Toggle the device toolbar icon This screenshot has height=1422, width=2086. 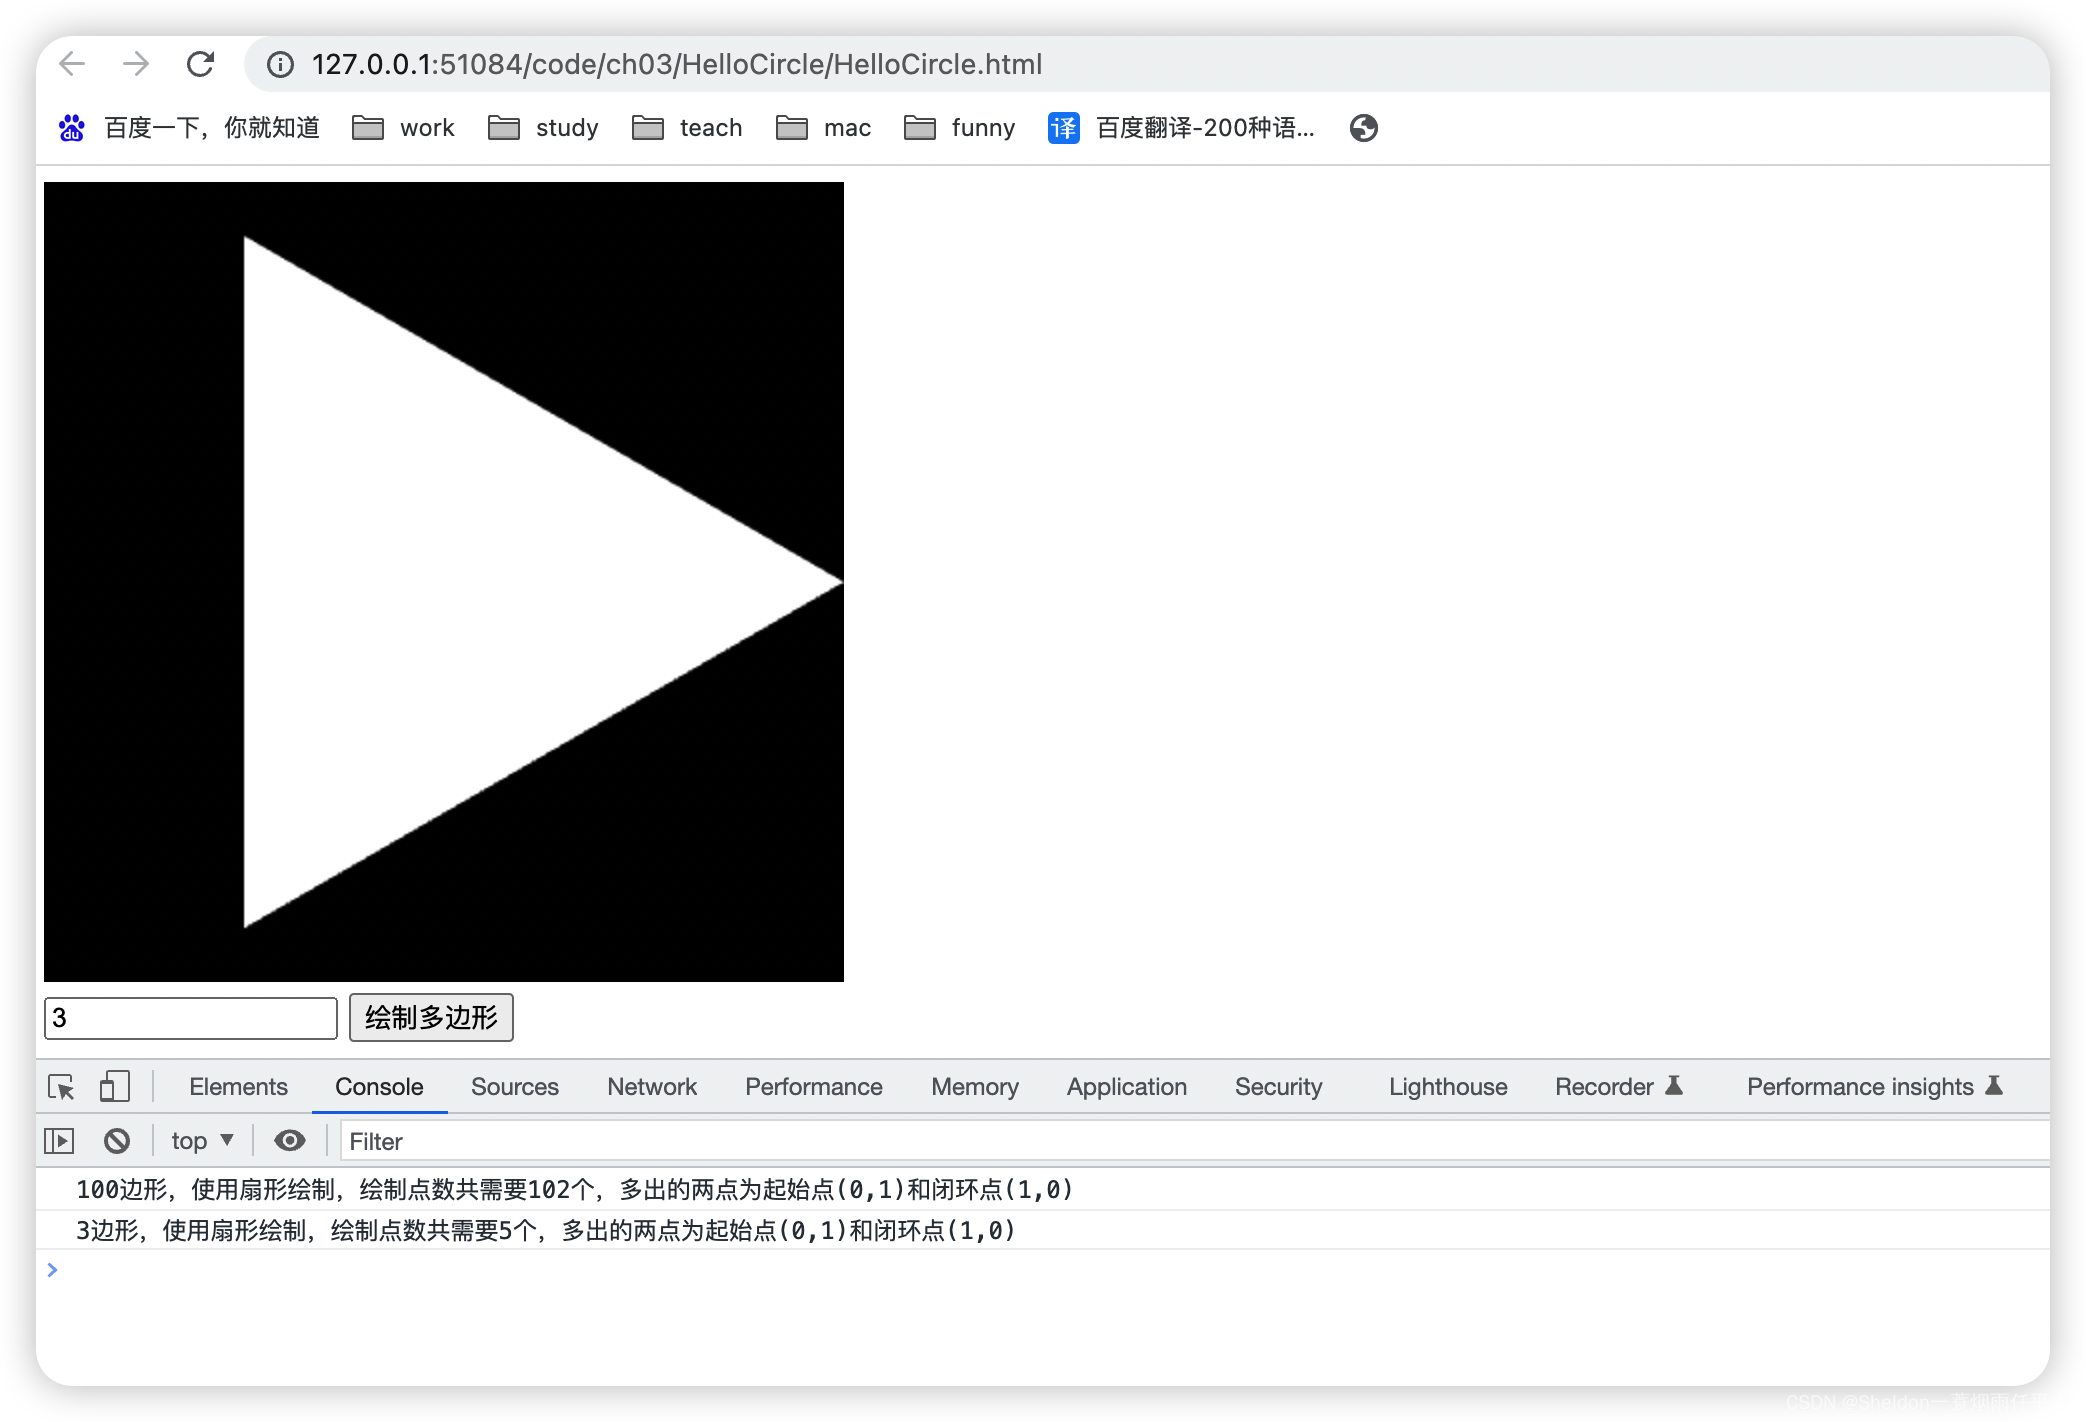click(x=114, y=1087)
